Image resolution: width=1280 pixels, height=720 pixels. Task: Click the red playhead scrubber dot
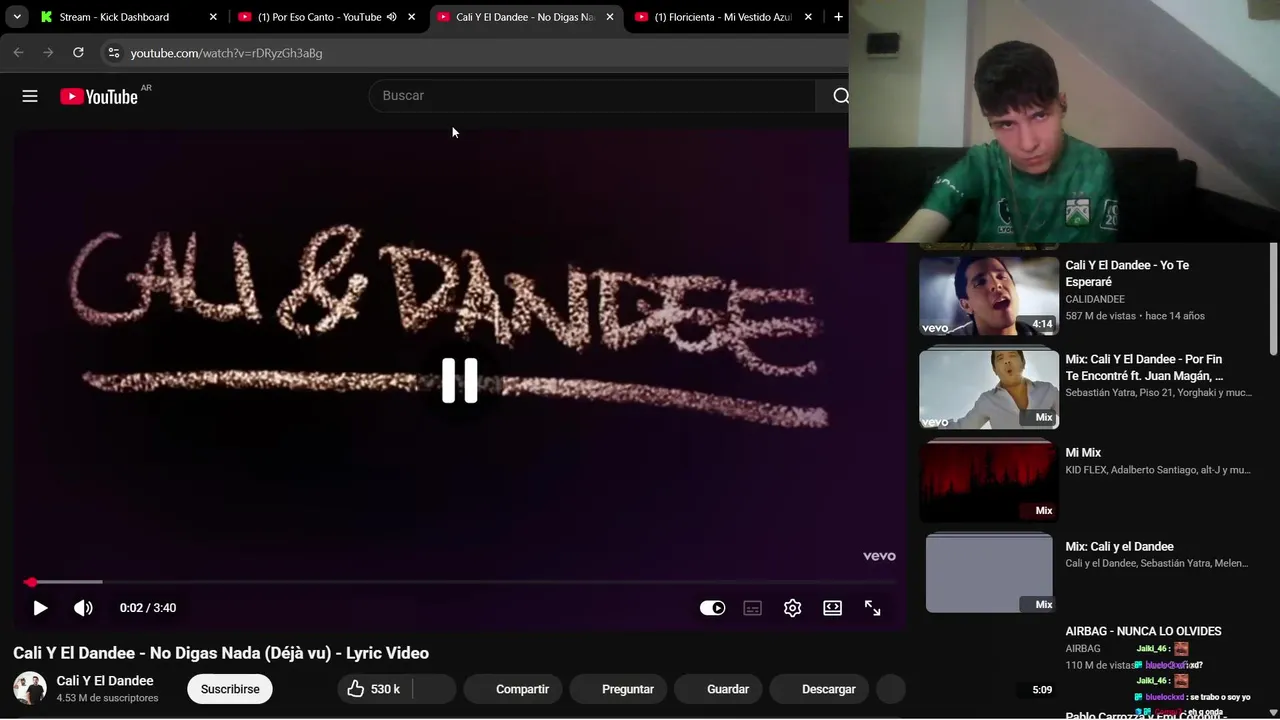tap(31, 581)
